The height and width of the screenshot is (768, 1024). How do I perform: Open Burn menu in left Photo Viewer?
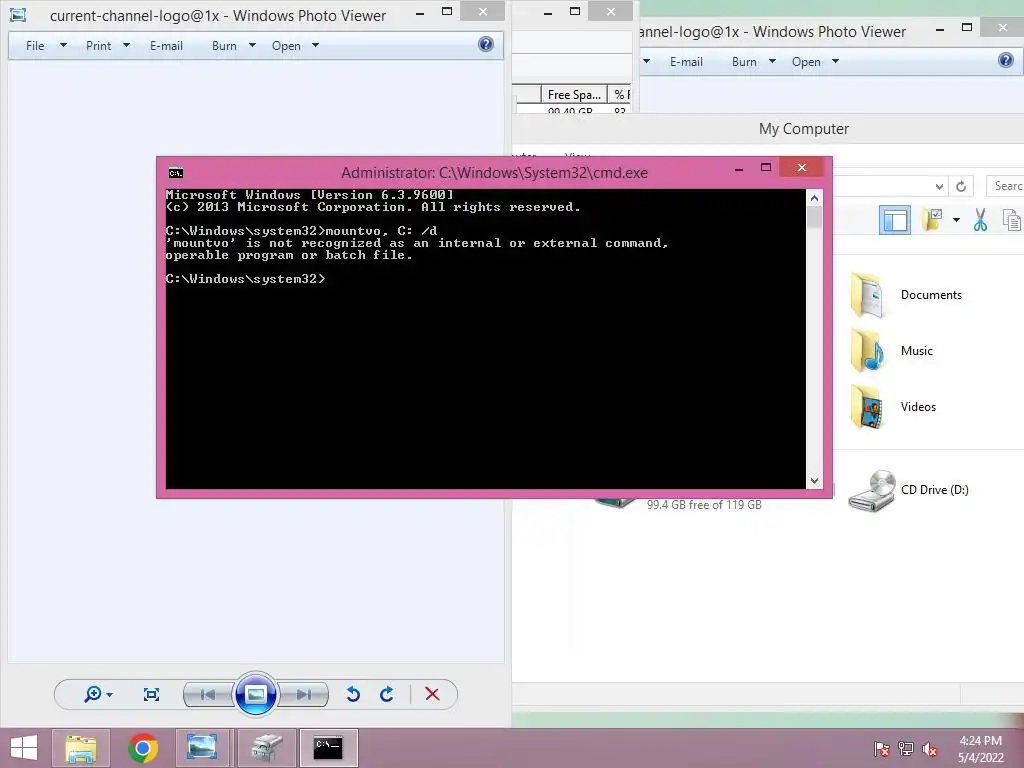224,46
